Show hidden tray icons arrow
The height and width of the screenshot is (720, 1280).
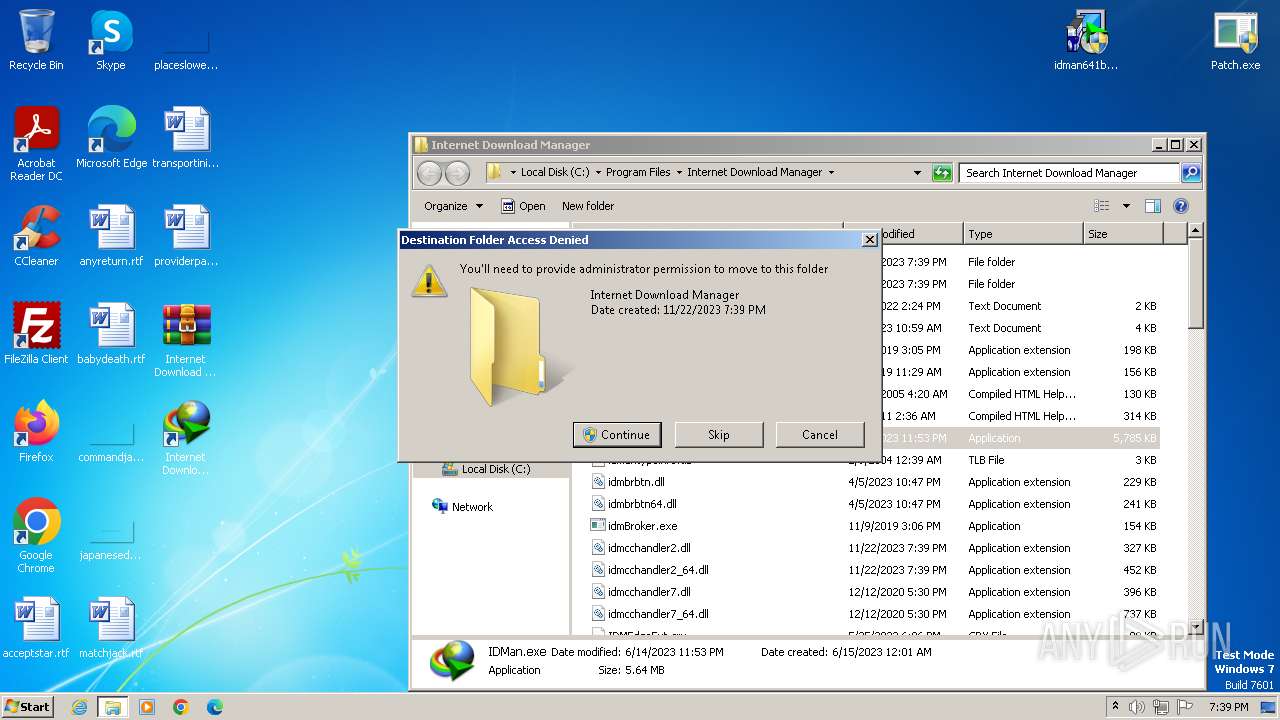coord(1114,707)
